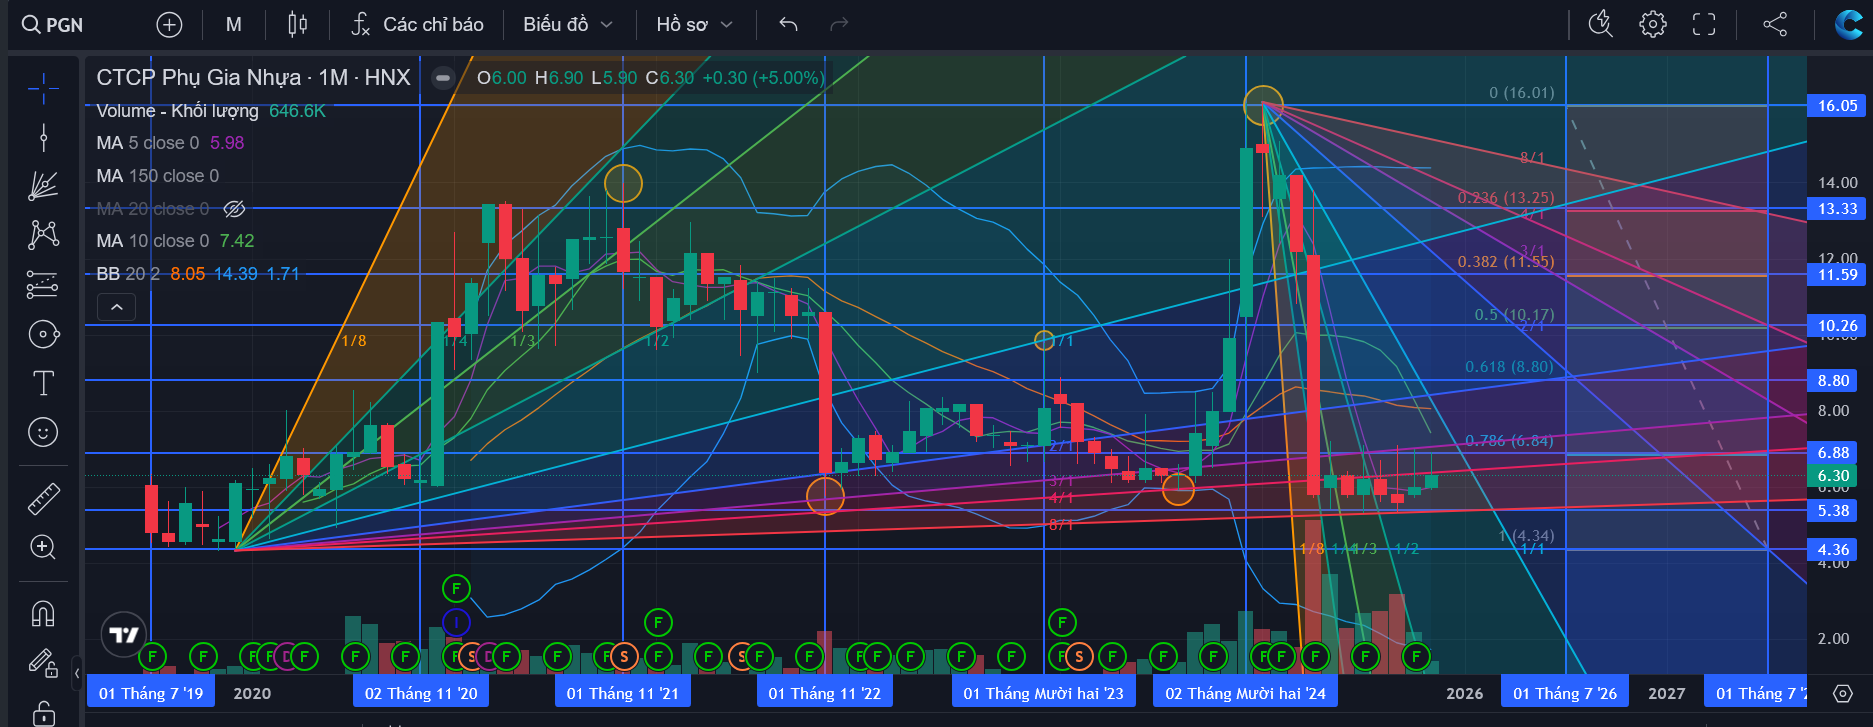This screenshot has width=1873, height=727.
Task: Undo last chart action
Action: coord(788,25)
